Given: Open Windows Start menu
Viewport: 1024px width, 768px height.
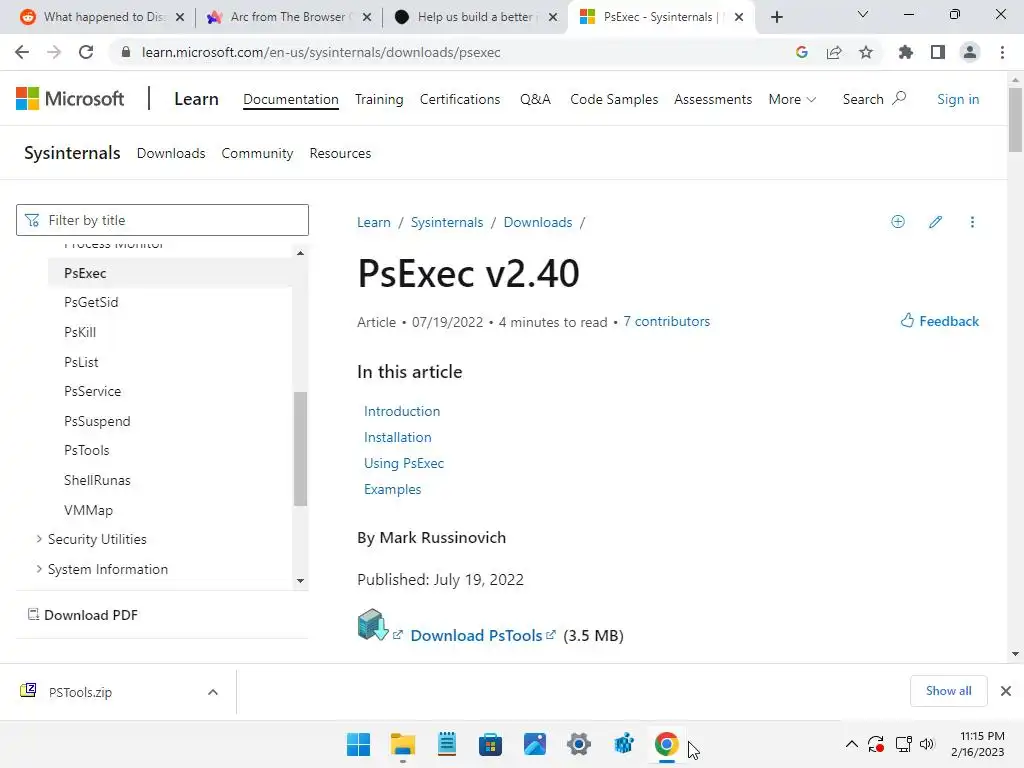Looking at the screenshot, I should coord(358,744).
